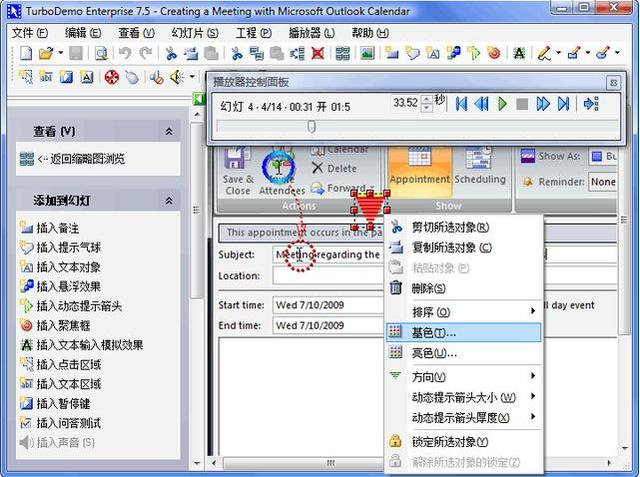This screenshot has height=477, width=640.
Task: Choose 复制所选对象 (C) from context menu
Action: point(463,248)
